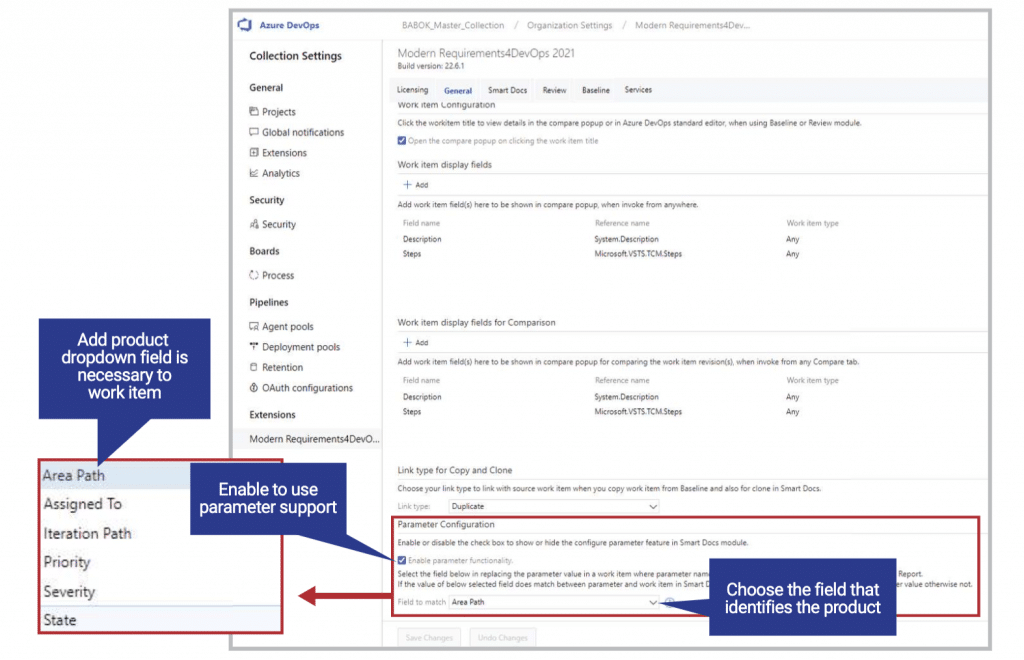The image size is (1024, 660).
Task: Go to the Review tab
Action: tap(554, 90)
